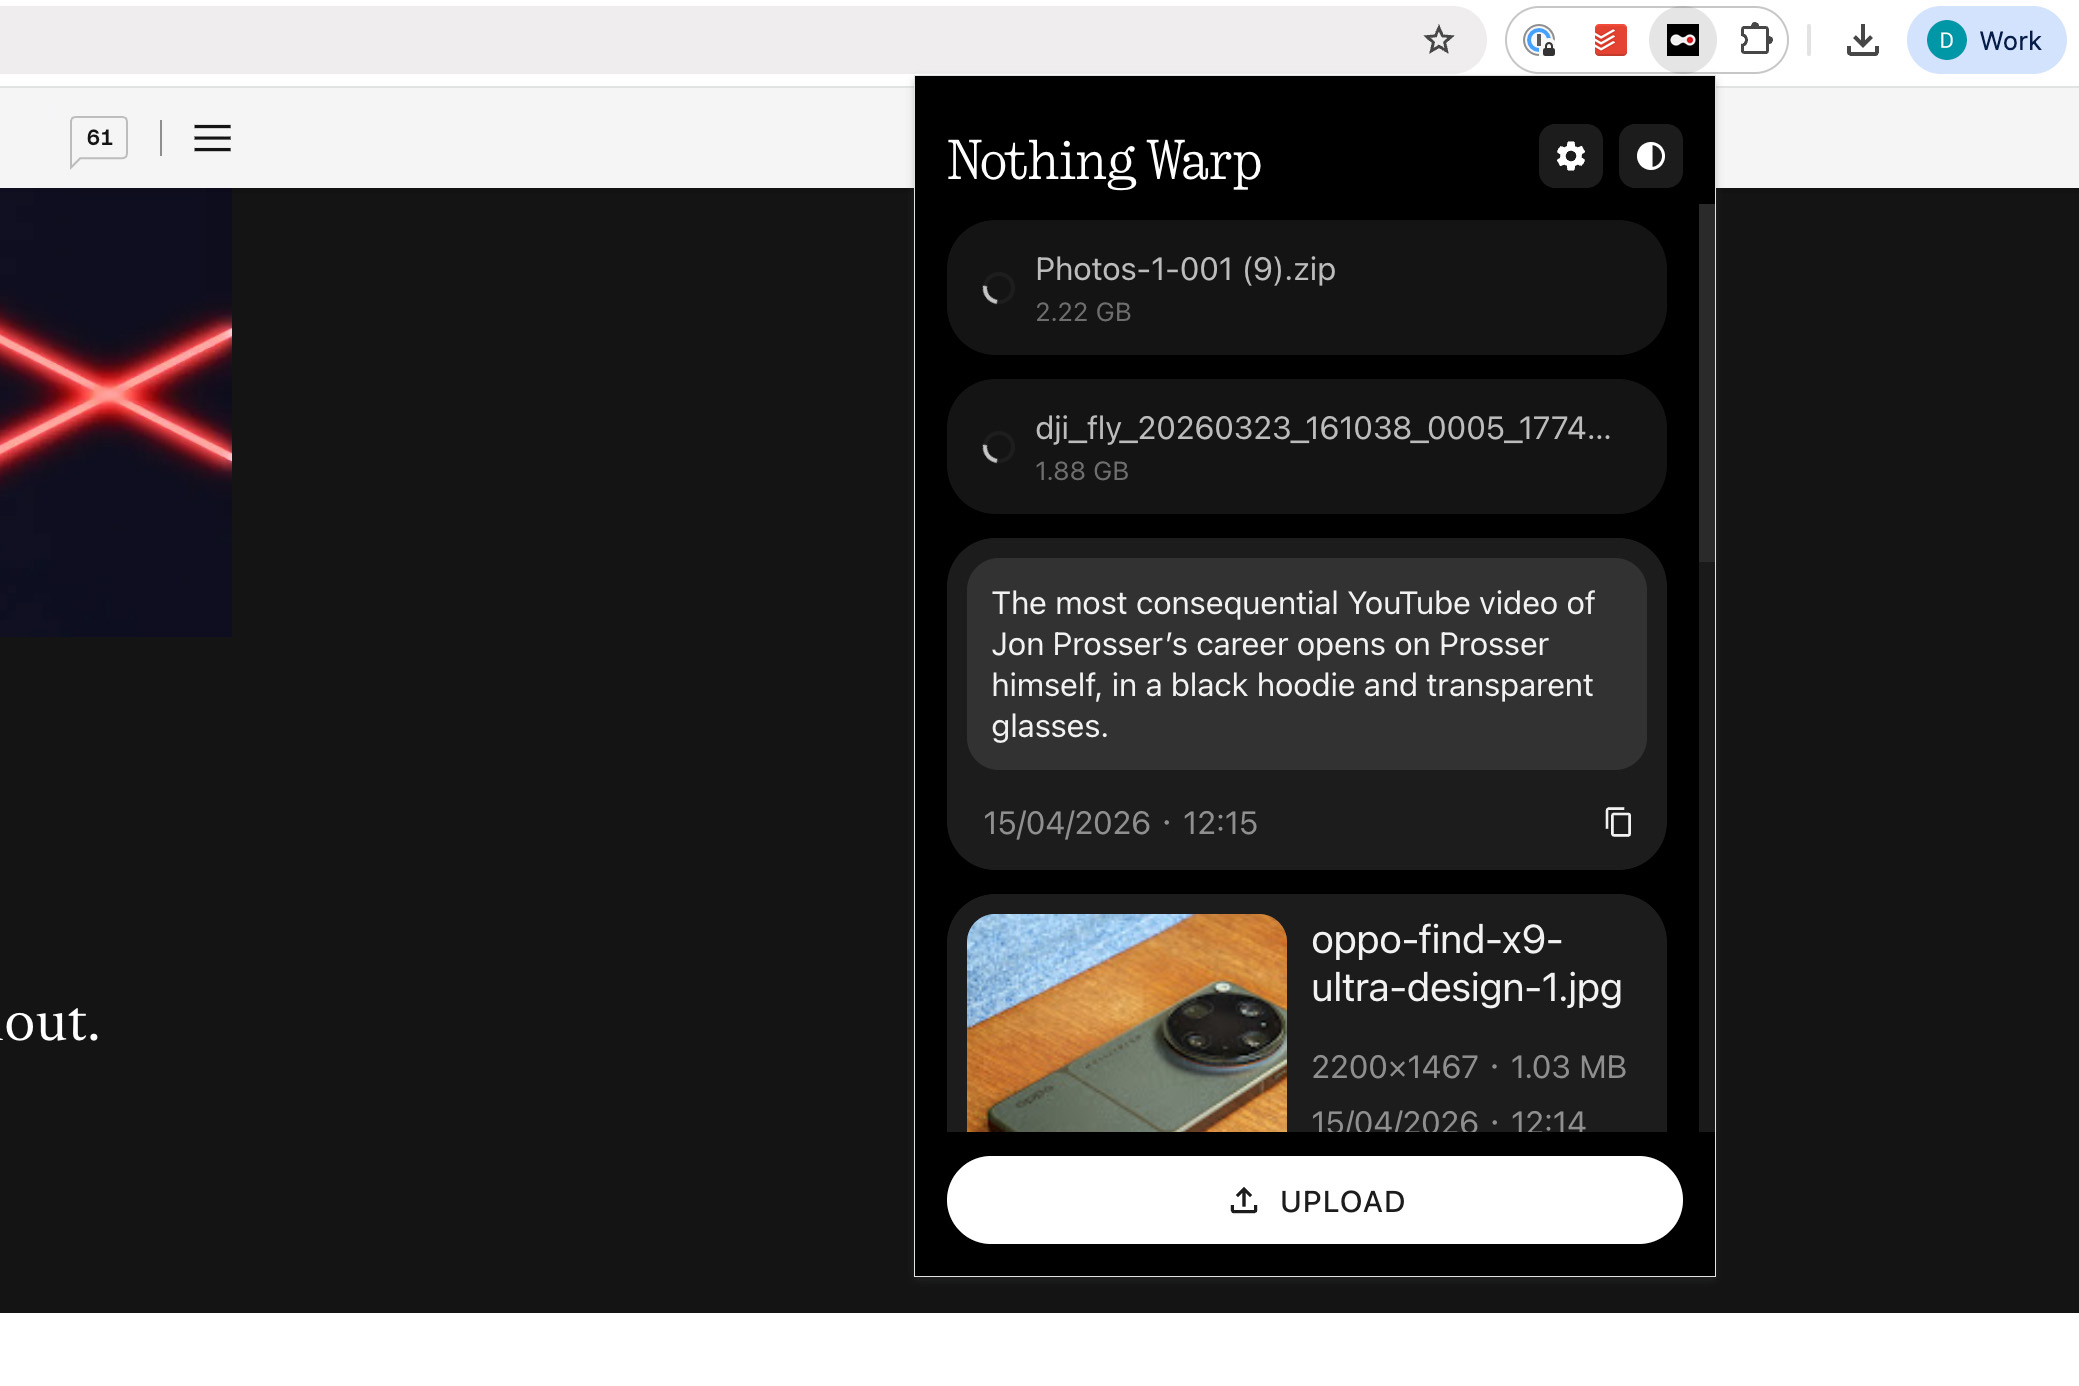The width and height of the screenshot is (2079, 1386).
Task: Toggle the bookmark star for this page
Action: pos(1439,40)
